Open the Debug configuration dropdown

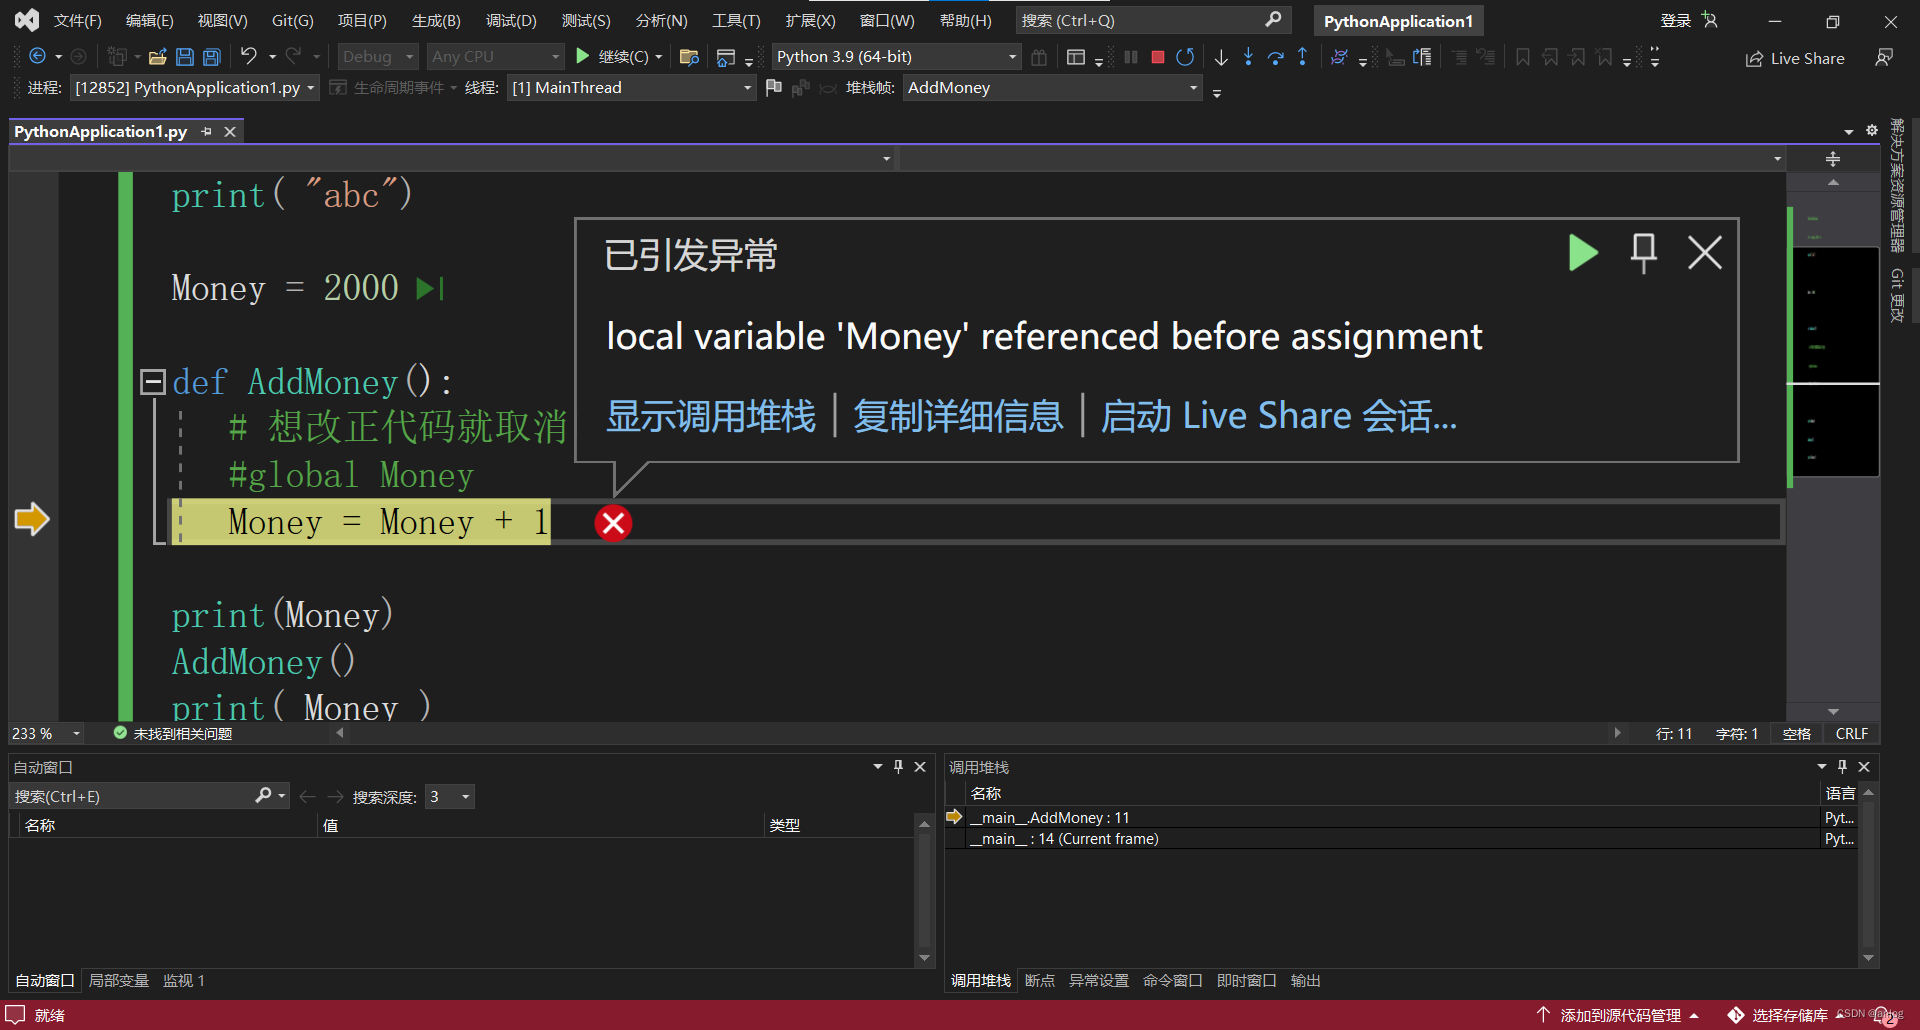pyautogui.click(x=378, y=57)
